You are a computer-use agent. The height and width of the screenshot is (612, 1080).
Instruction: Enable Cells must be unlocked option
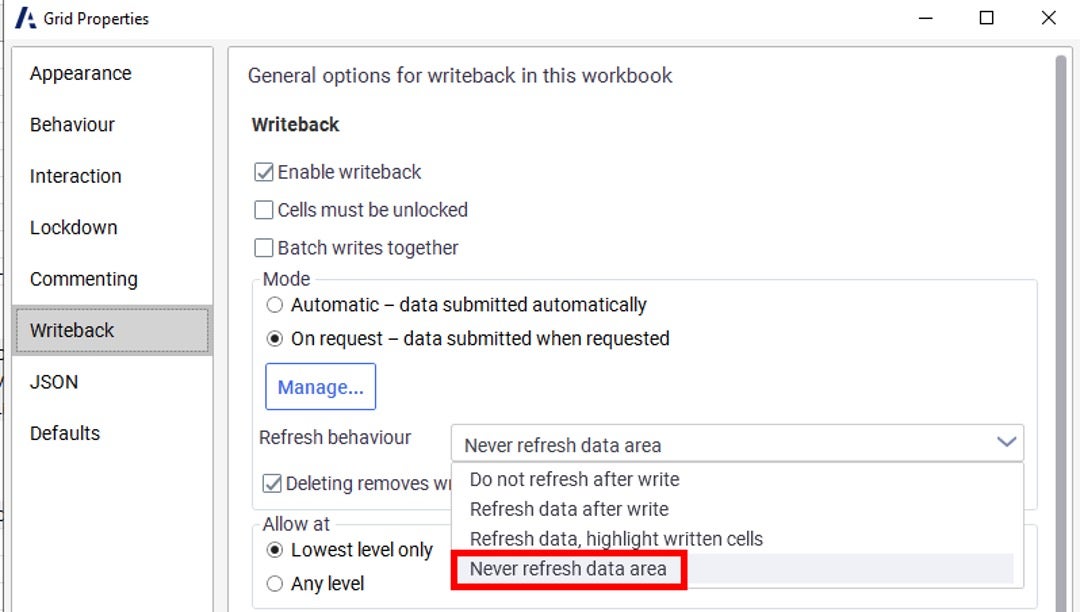coord(264,210)
